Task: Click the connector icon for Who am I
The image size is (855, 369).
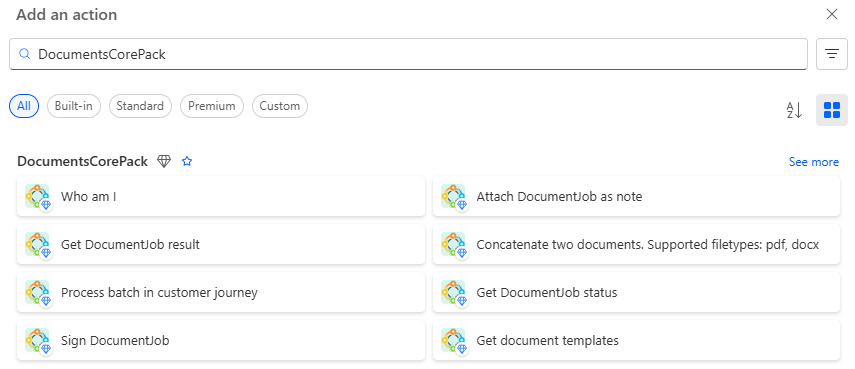Action: pos(38,197)
